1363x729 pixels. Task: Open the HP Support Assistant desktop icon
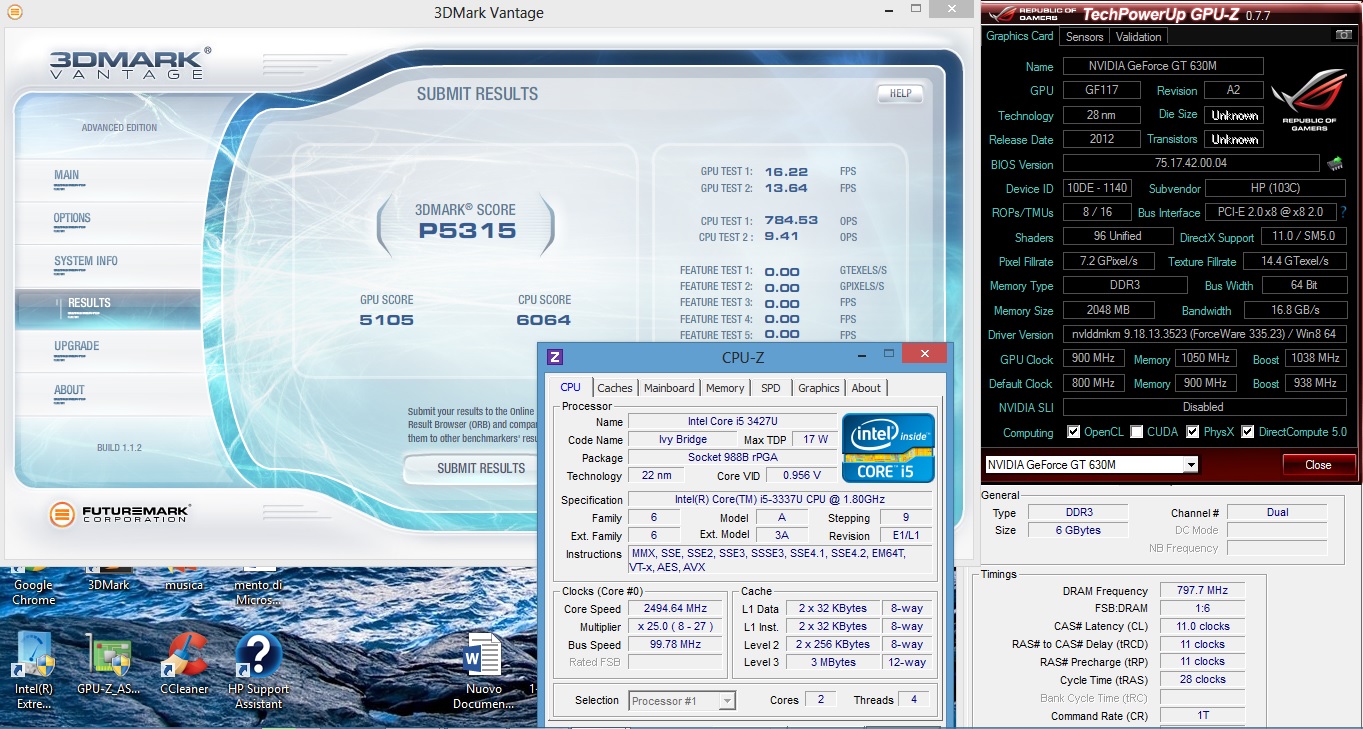tap(258, 670)
